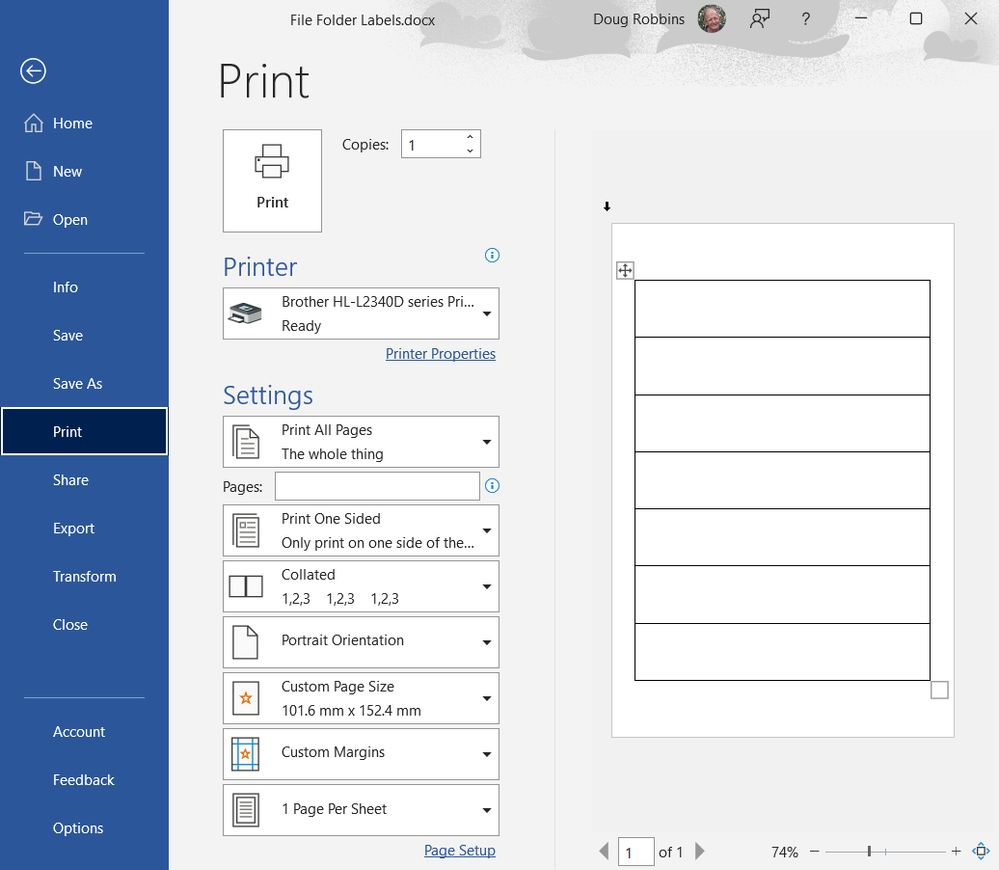Open the Export menu item
Viewport: 999px width, 870px height.
pos(74,528)
